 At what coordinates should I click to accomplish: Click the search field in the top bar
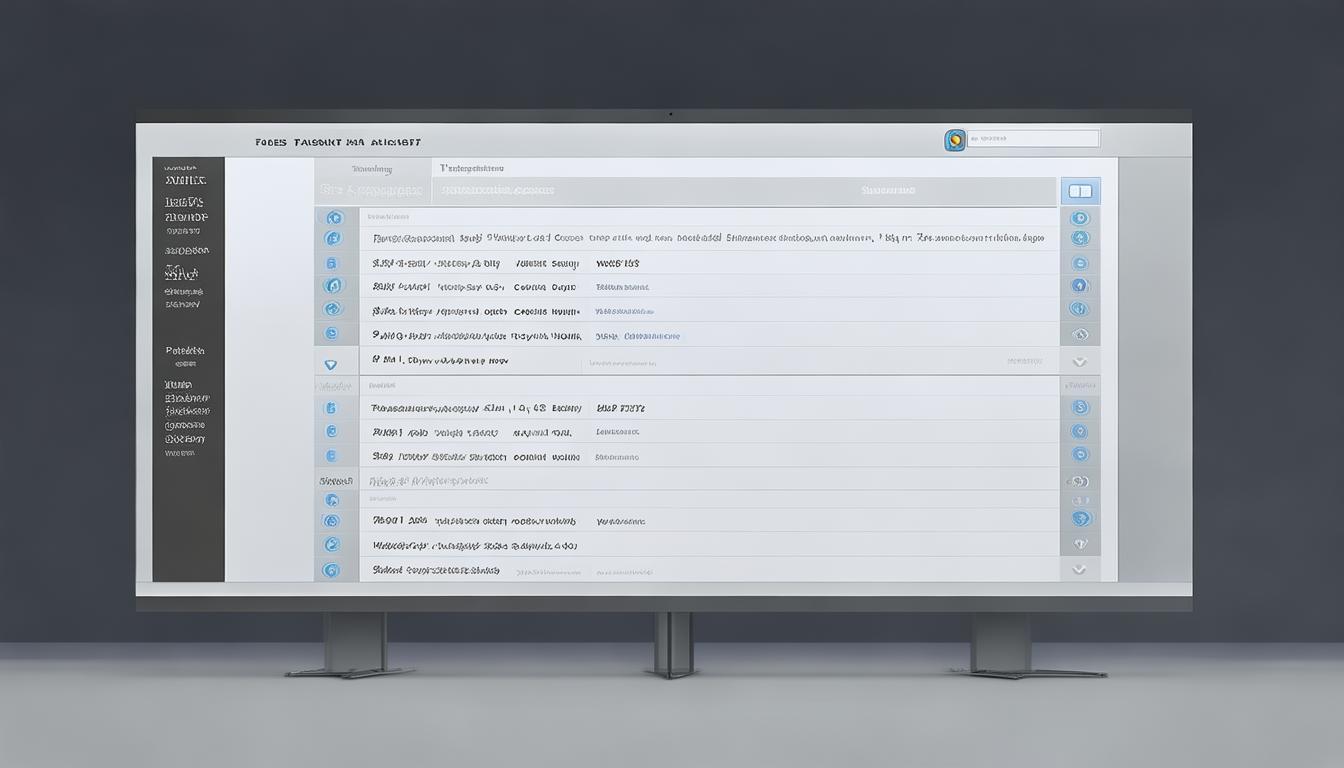pyautogui.click(x=1034, y=139)
